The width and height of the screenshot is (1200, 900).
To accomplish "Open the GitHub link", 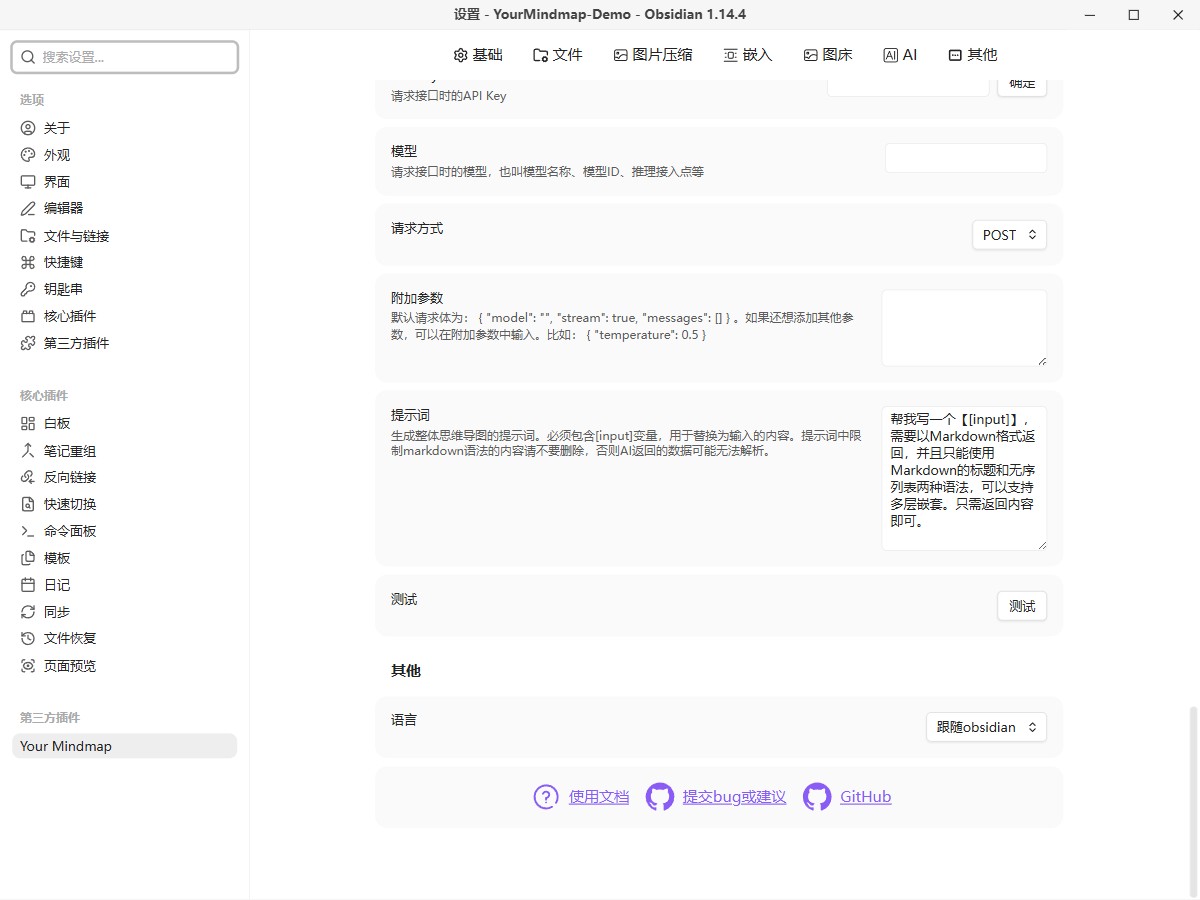I will pyautogui.click(x=865, y=797).
